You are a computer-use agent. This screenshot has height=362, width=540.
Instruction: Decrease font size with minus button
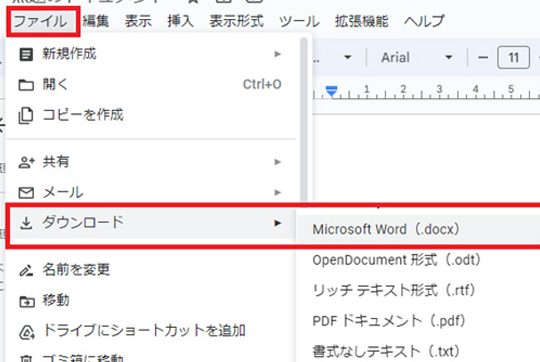point(483,57)
